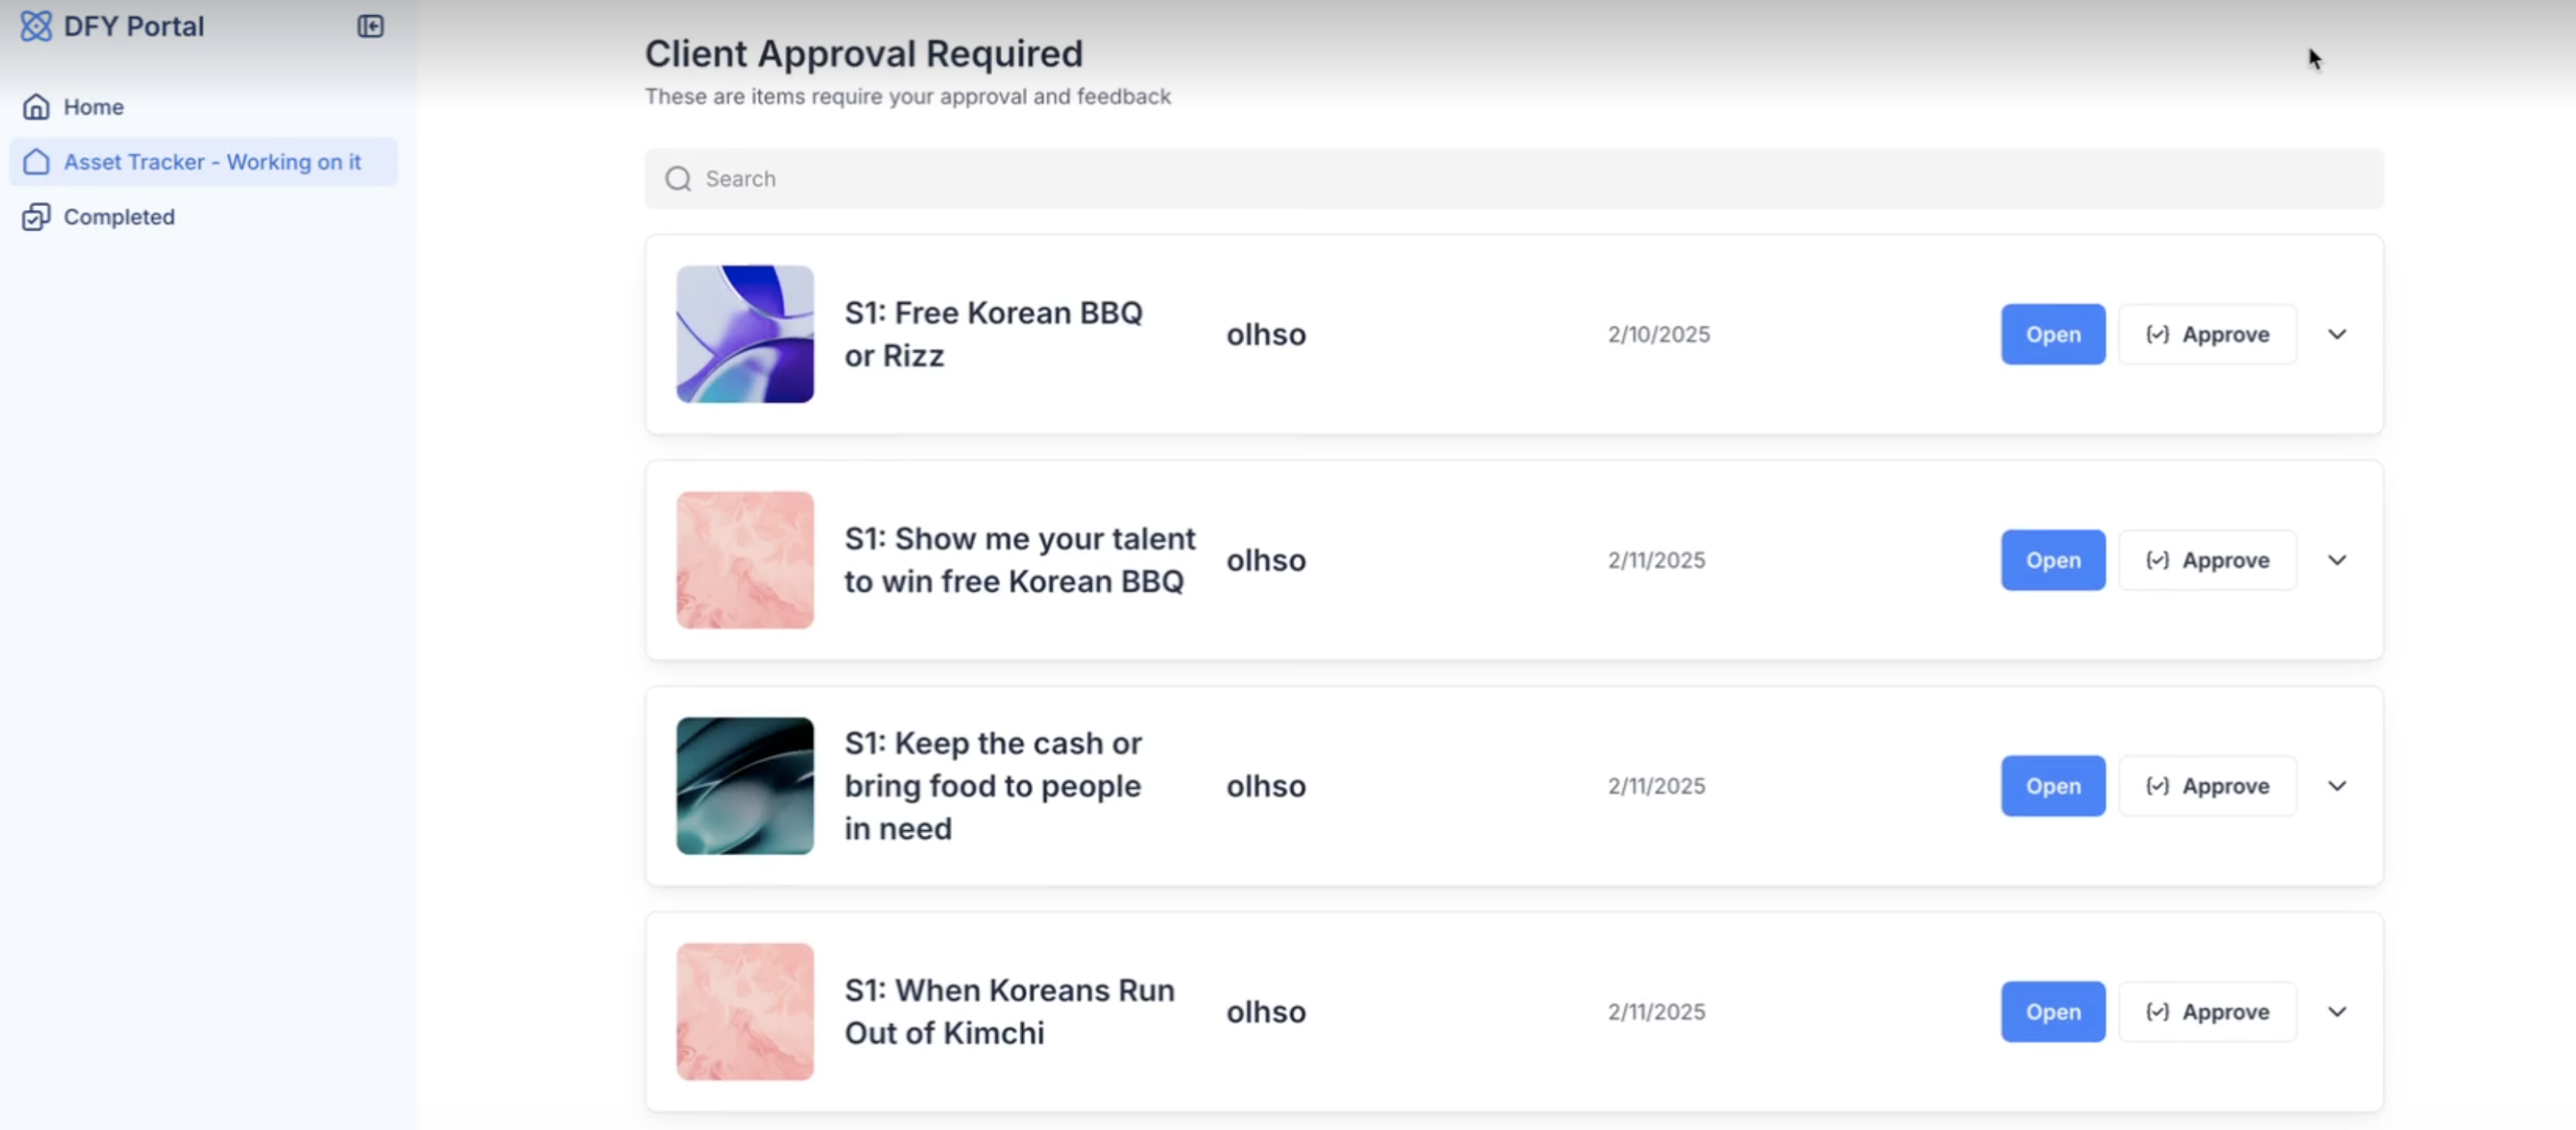The height and width of the screenshot is (1130, 2576).
Task: Expand the When Koreans Run Out of Kimchi row
Action: tap(2337, 1012)
